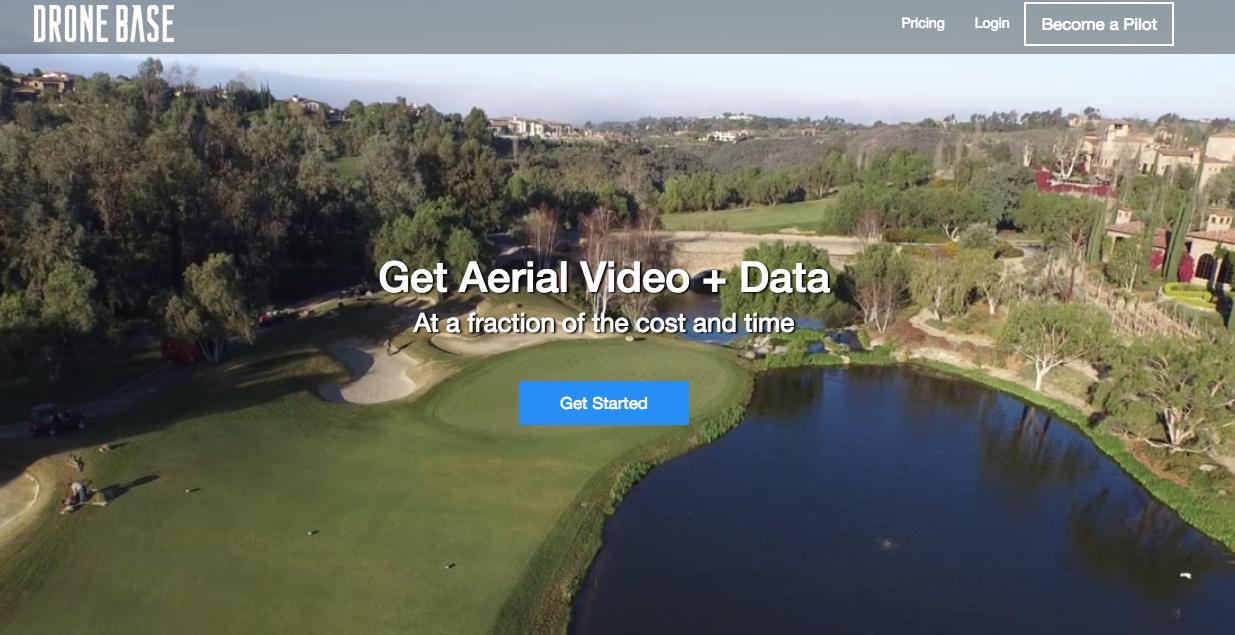Click the red vehicle near the trees

(180, 350)
